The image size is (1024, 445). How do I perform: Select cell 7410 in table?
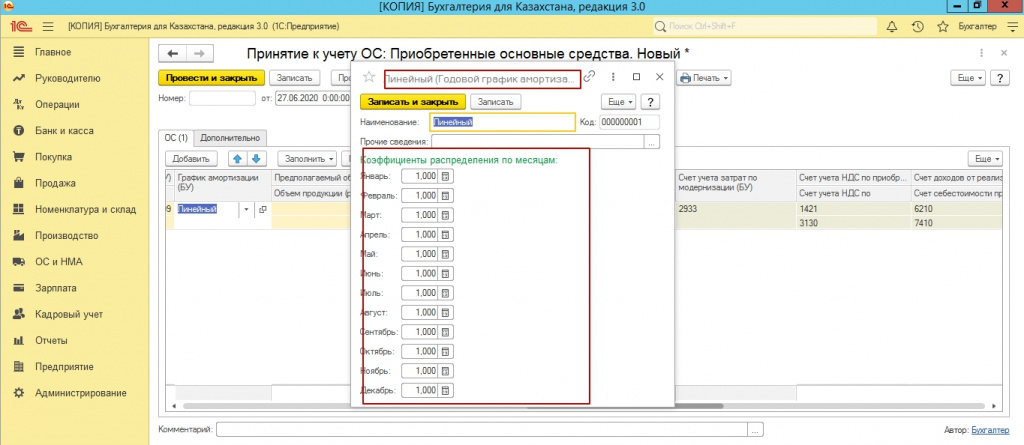click(957, 223)
